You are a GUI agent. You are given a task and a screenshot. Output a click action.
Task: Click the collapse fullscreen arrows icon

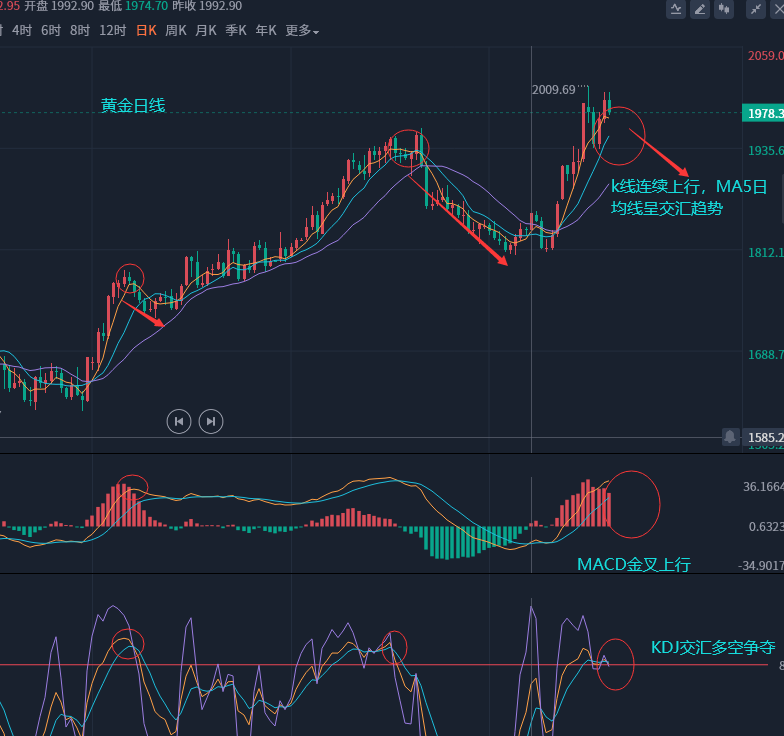[754, 9]
